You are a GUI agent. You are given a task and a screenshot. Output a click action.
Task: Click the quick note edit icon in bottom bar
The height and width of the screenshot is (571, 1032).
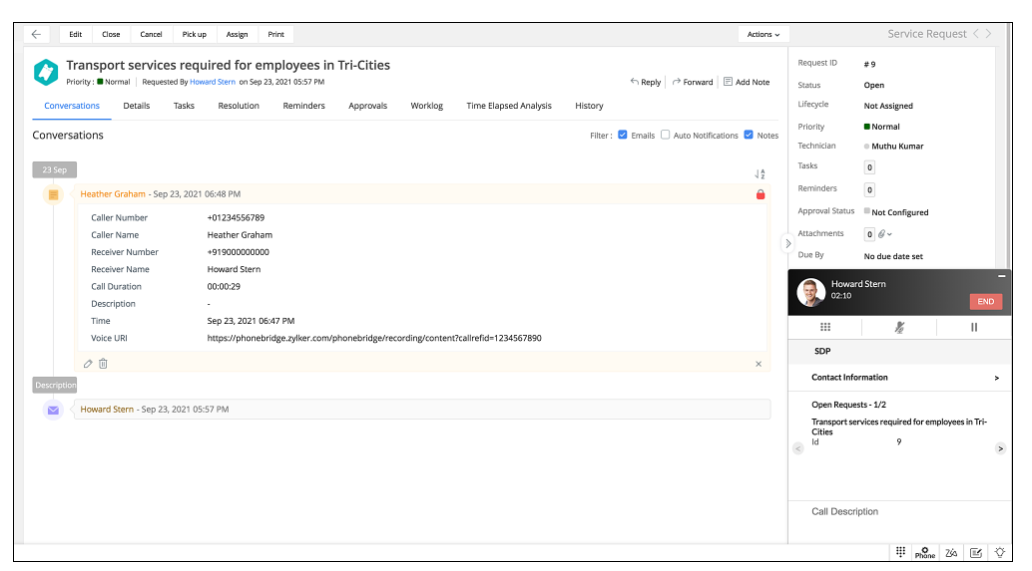[976, 553]
